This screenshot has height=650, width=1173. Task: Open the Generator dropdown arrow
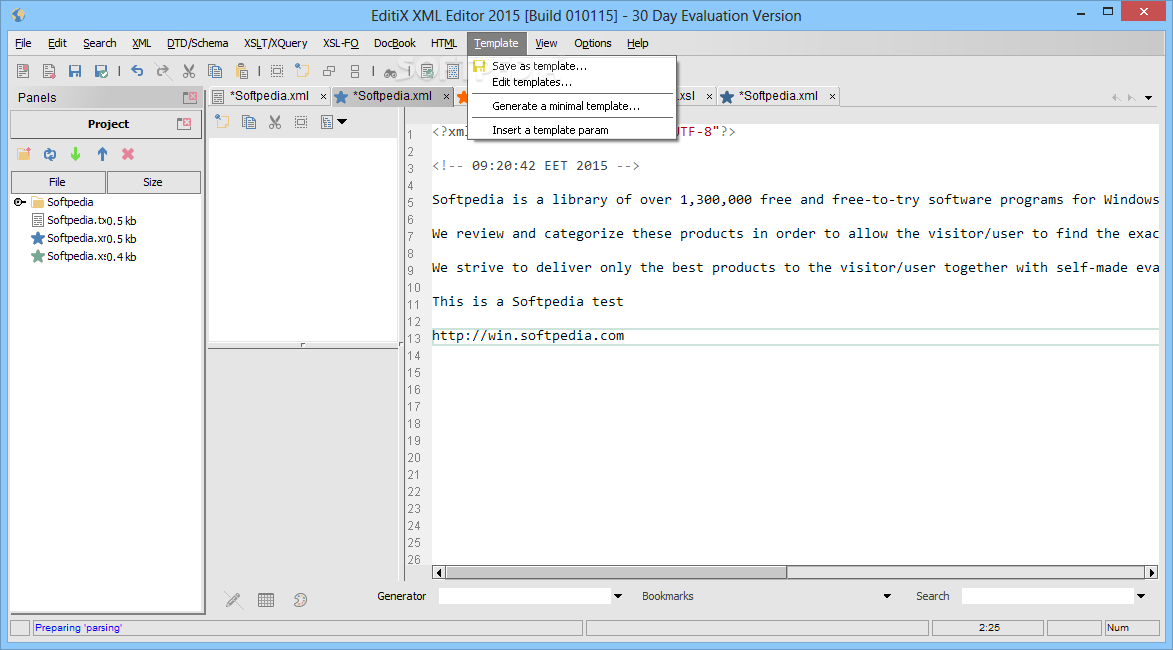coord(618,596)
